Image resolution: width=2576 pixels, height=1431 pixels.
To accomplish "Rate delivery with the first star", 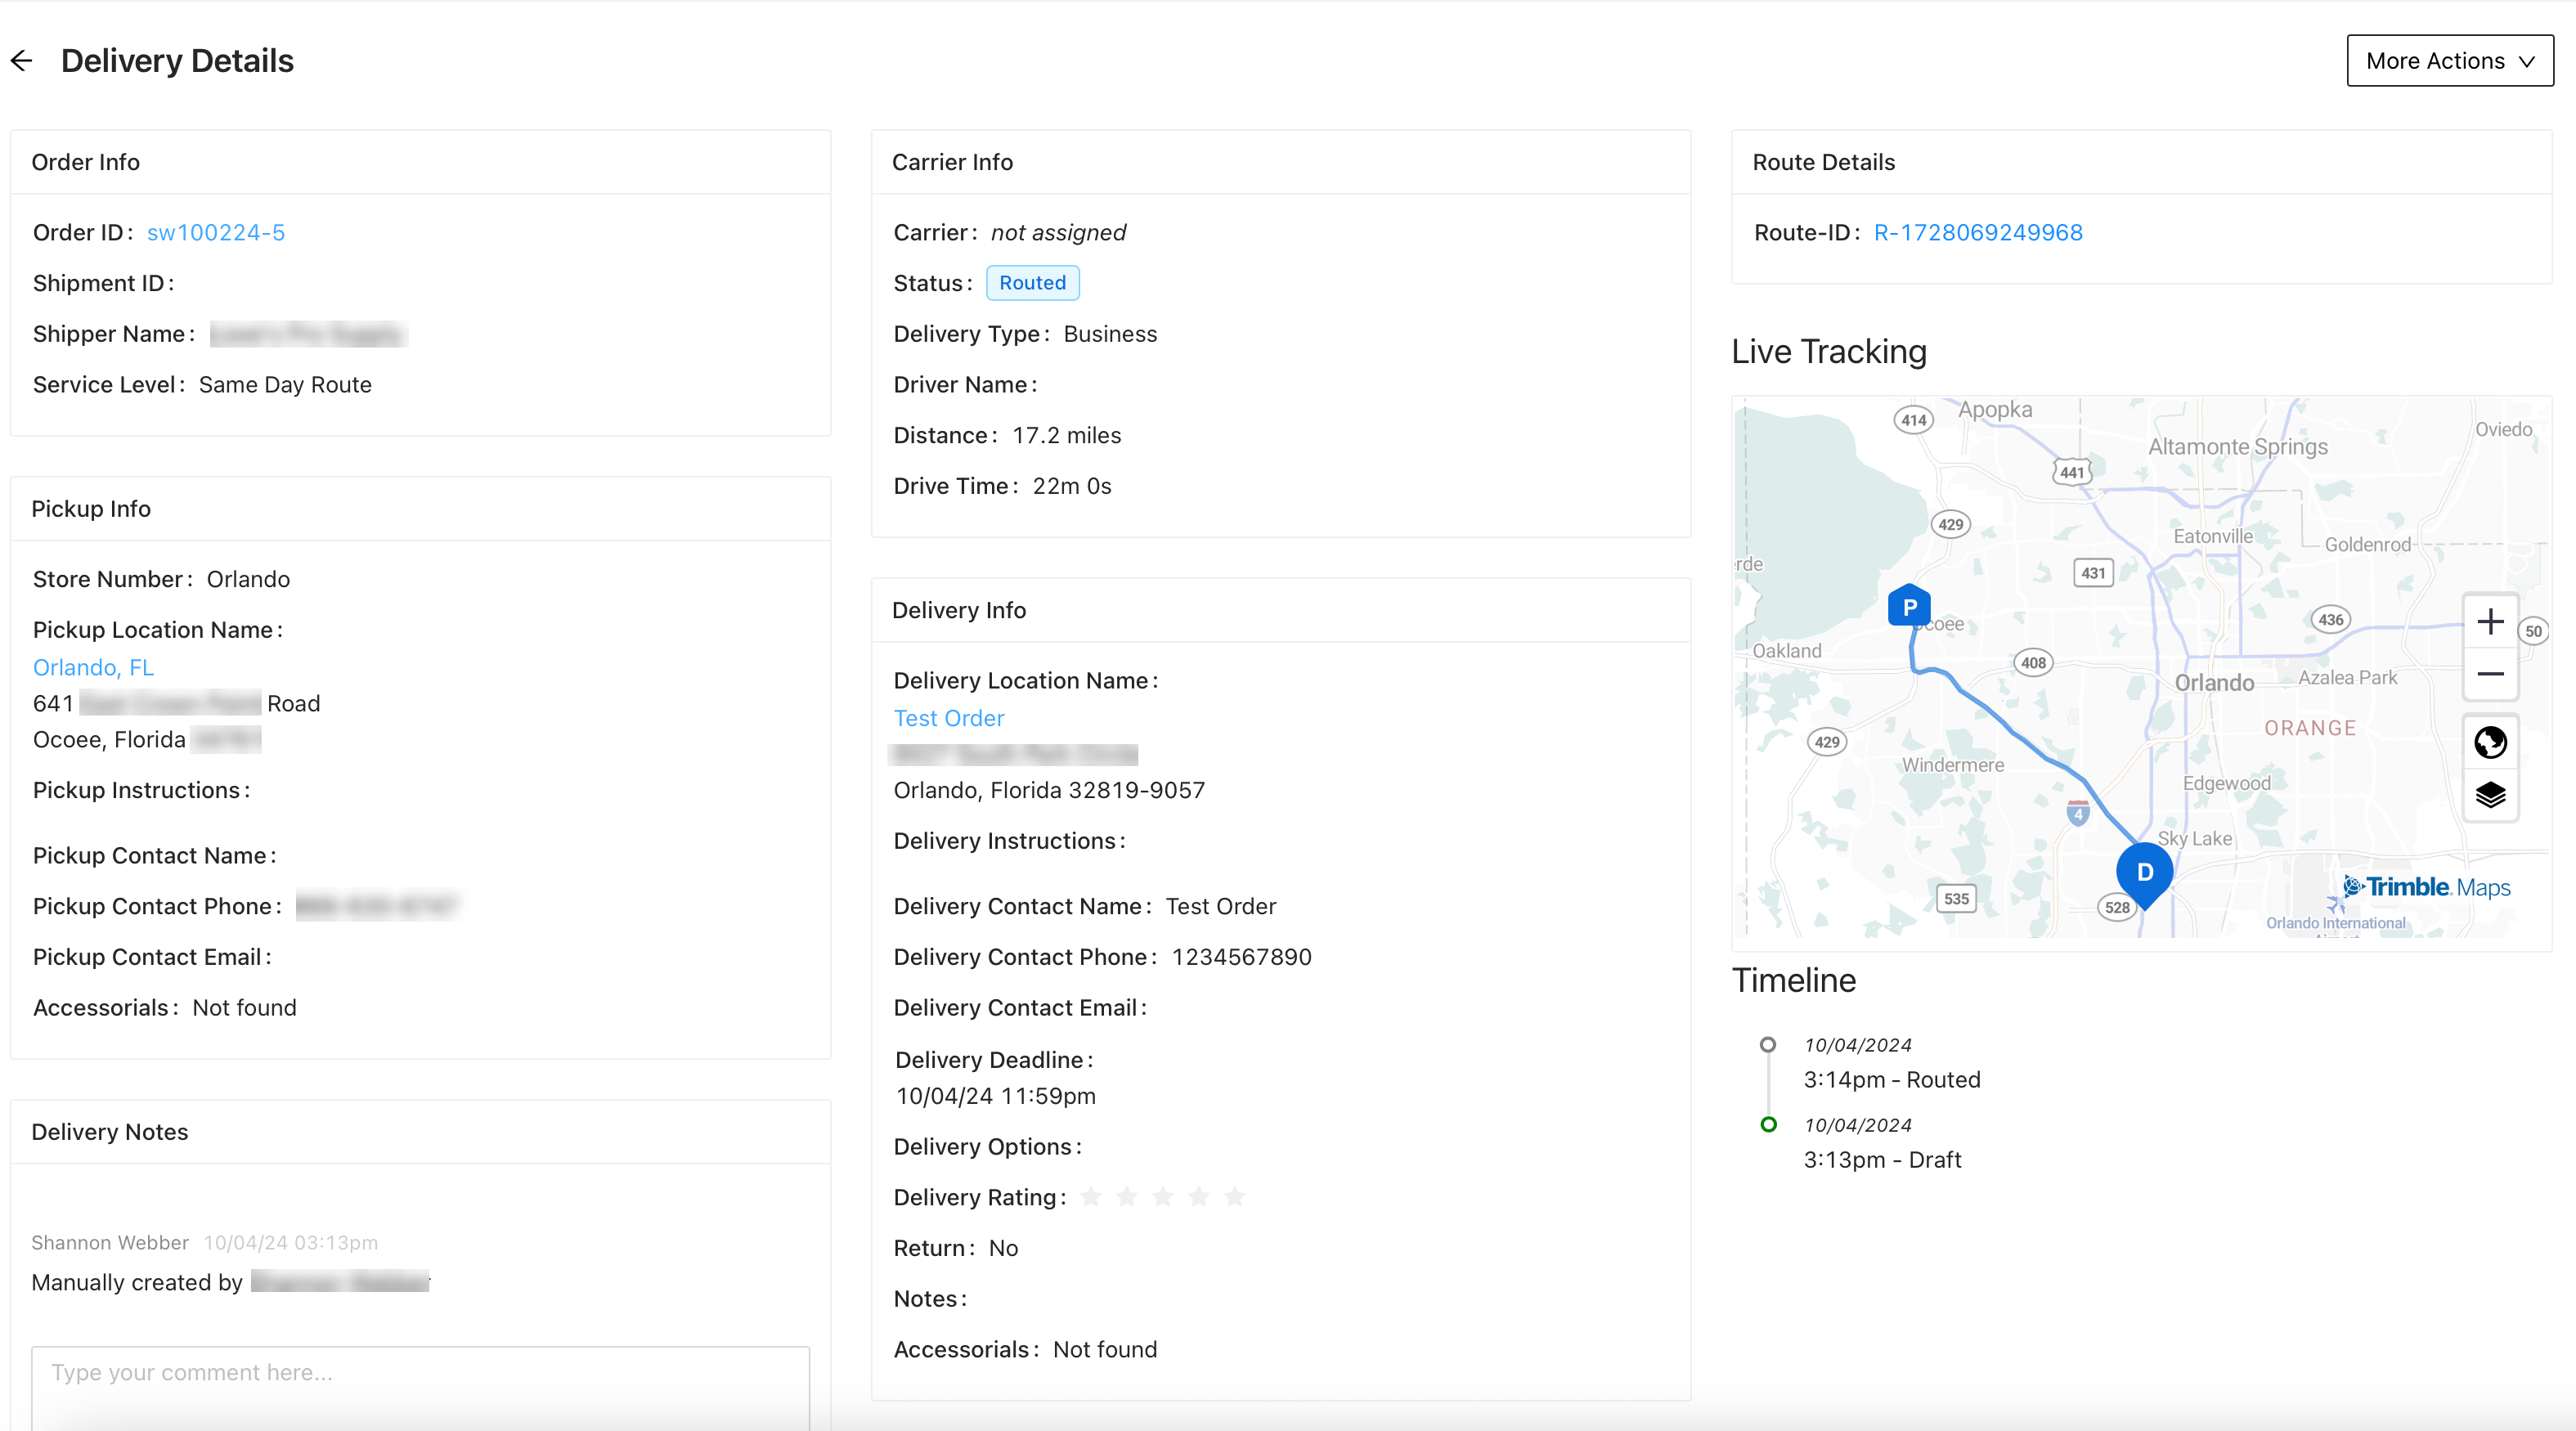I will click(1091, 1197).
